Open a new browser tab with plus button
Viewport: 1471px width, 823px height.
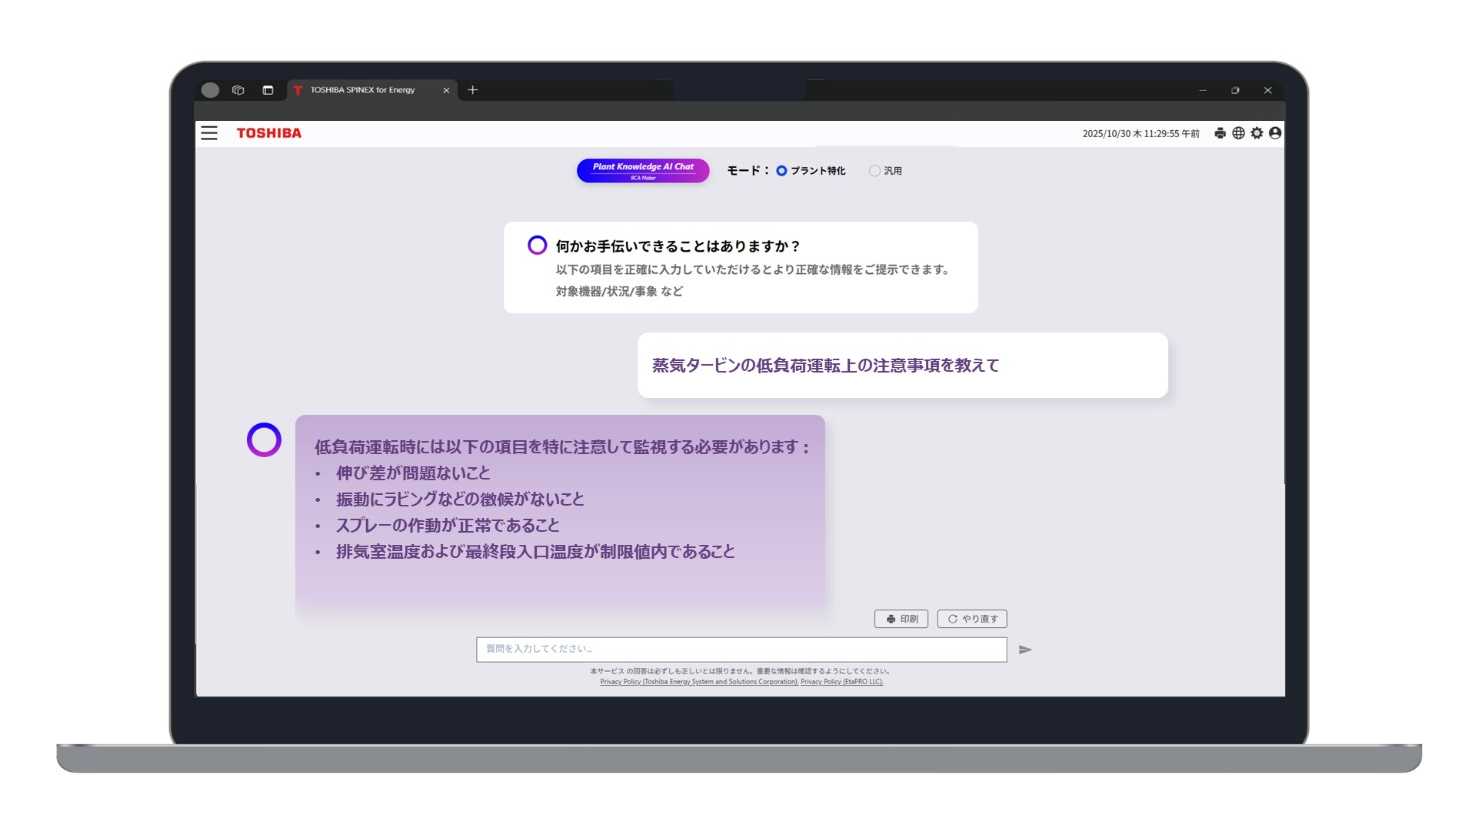coord(471,90)
